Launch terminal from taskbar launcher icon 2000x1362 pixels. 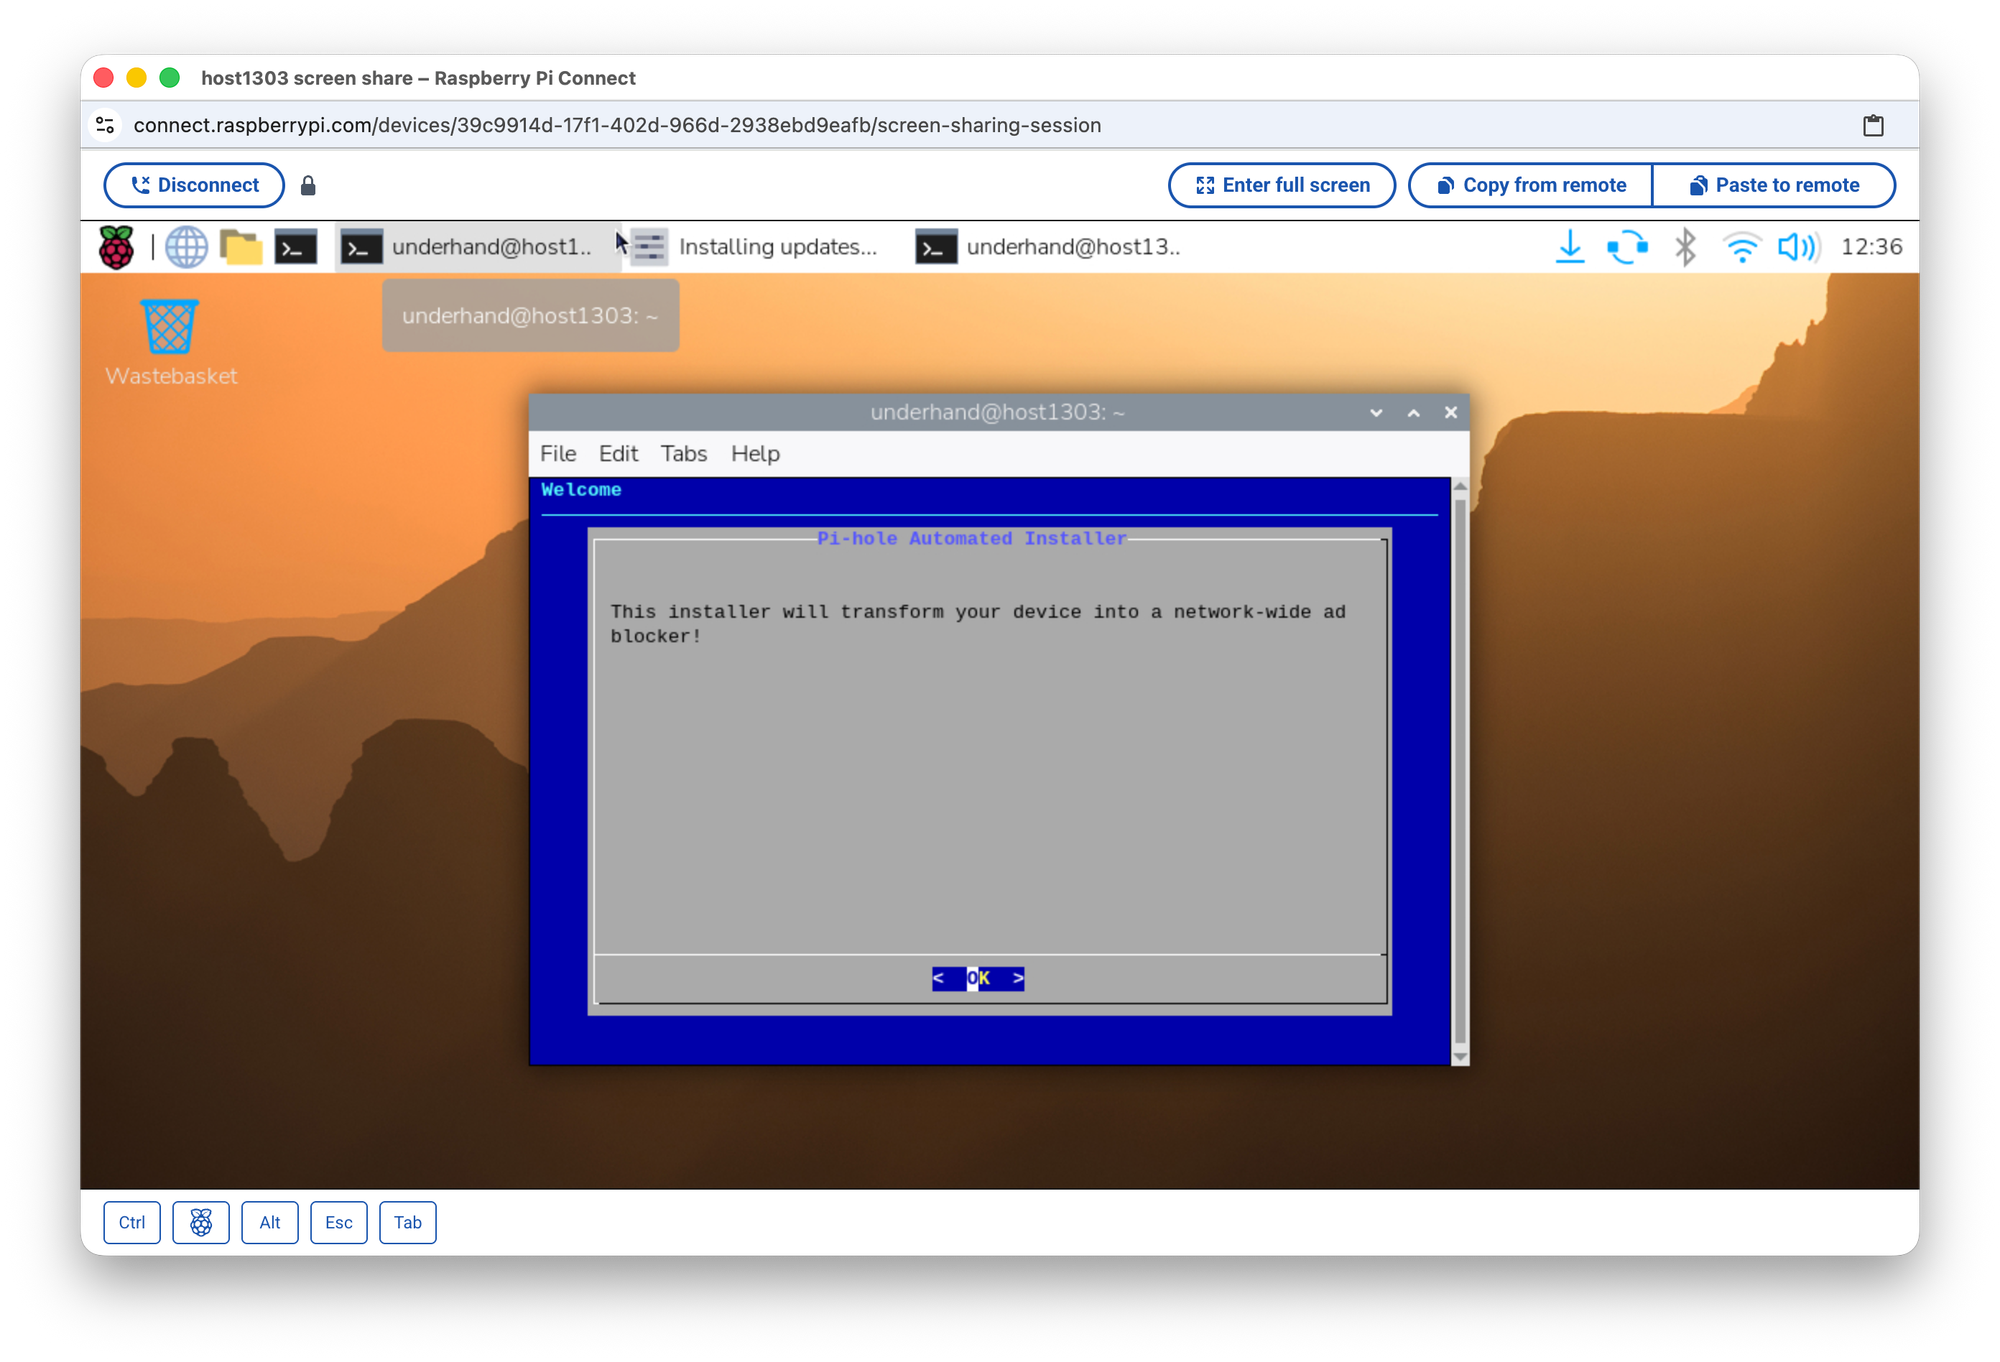(296, 247)
